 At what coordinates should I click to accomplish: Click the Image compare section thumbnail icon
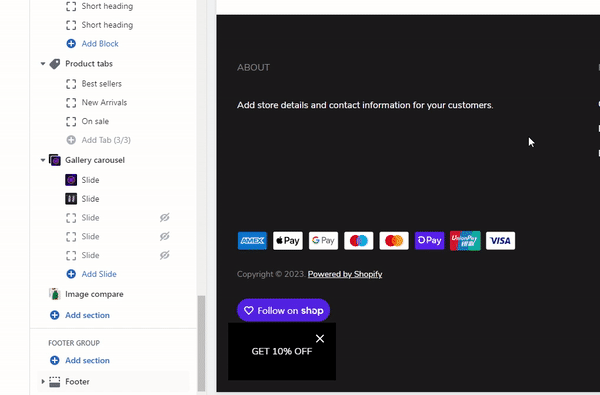pyautogui.click(x=55, y=294)
